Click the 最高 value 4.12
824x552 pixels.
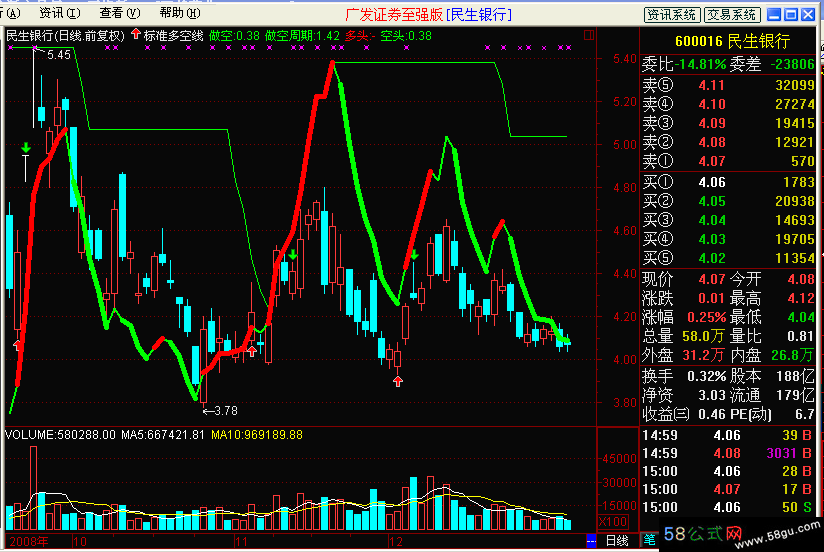[x=801, y=299]
